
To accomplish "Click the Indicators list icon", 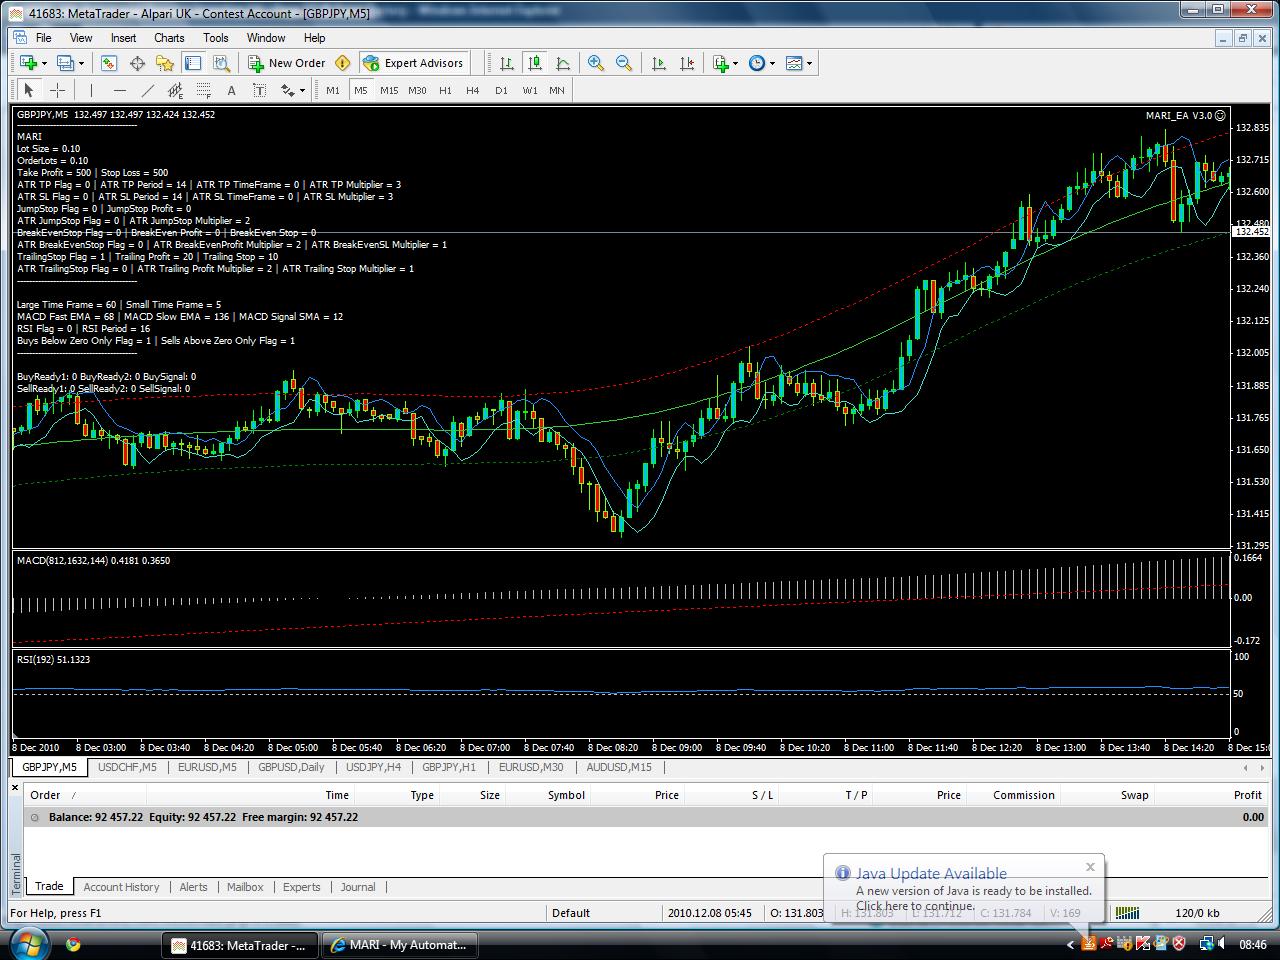I will pyautogui.click(x=720, y=63).
